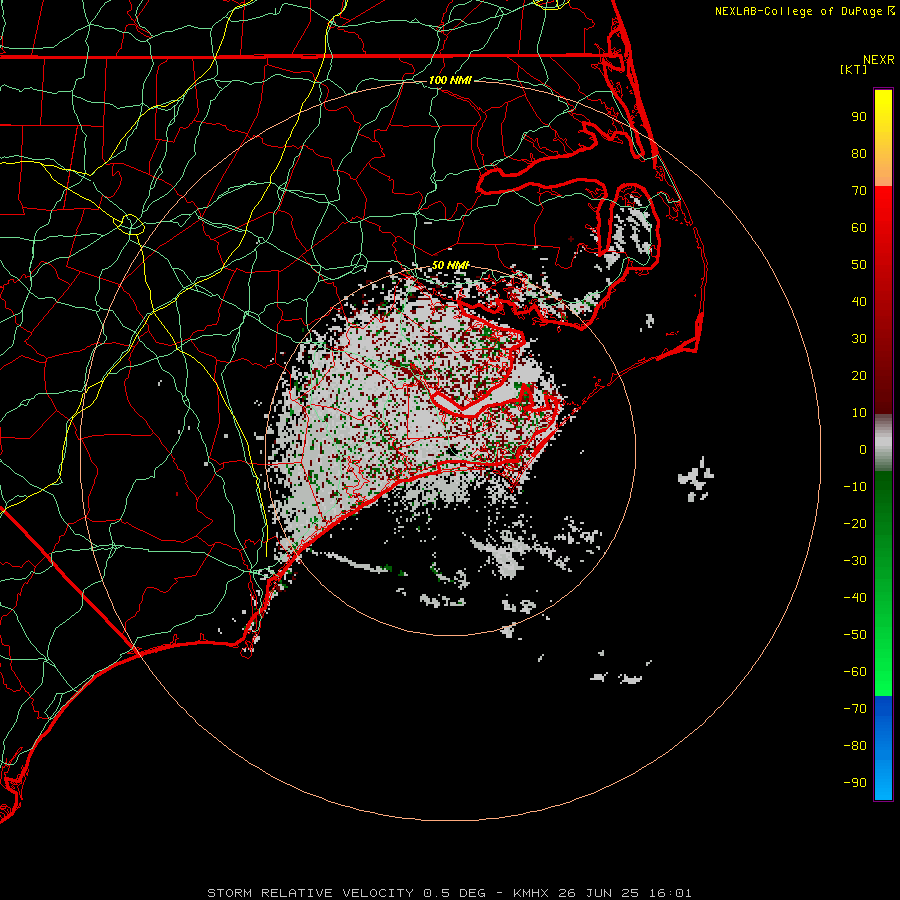Pick the blue segment of the color bar

point(883,748)
